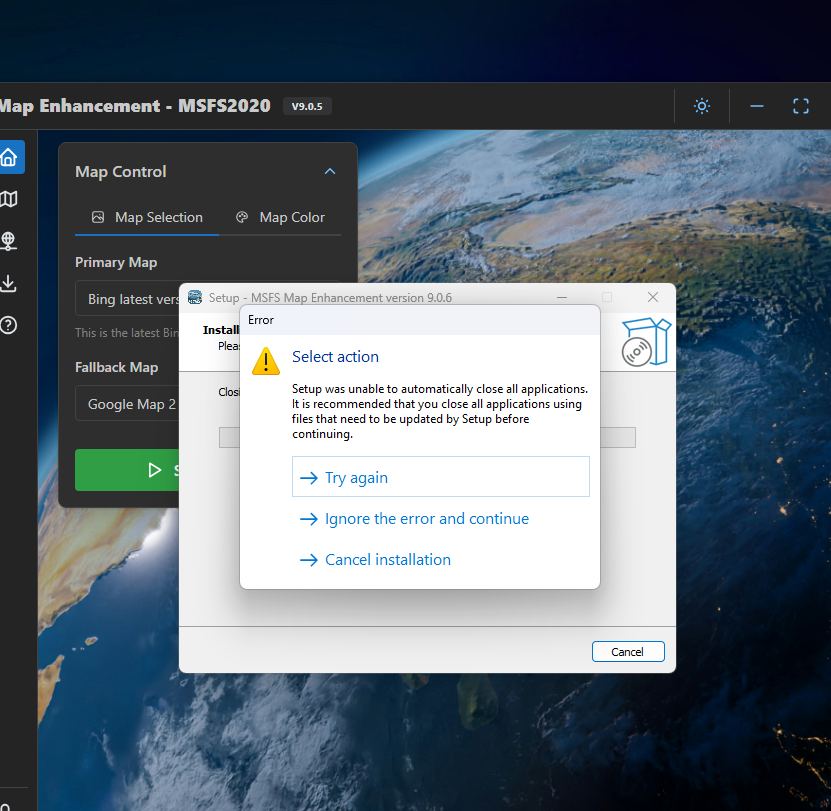The height and width of the screenshot is (811, 831).
Task: Click the download sidebar icon
Action: [x=9, y=283]
